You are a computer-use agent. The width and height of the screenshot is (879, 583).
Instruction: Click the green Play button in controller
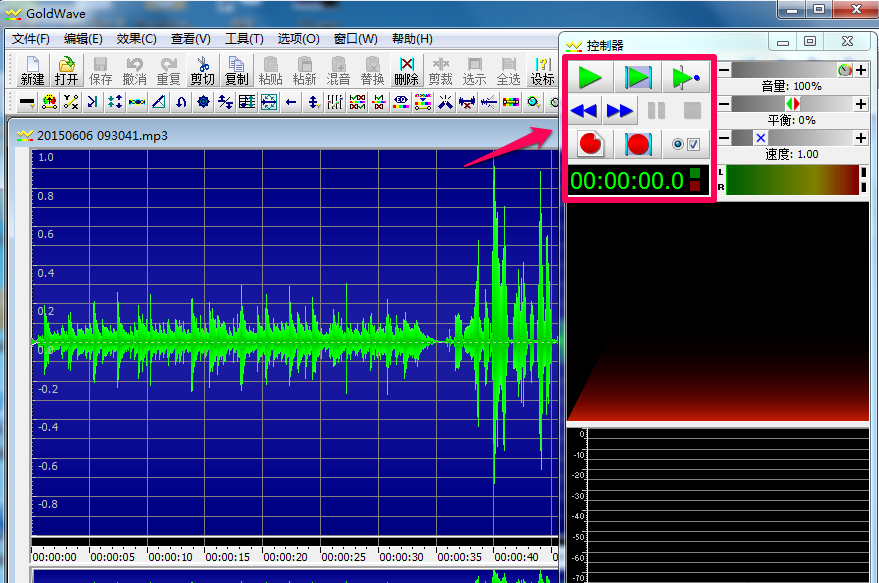590,77
